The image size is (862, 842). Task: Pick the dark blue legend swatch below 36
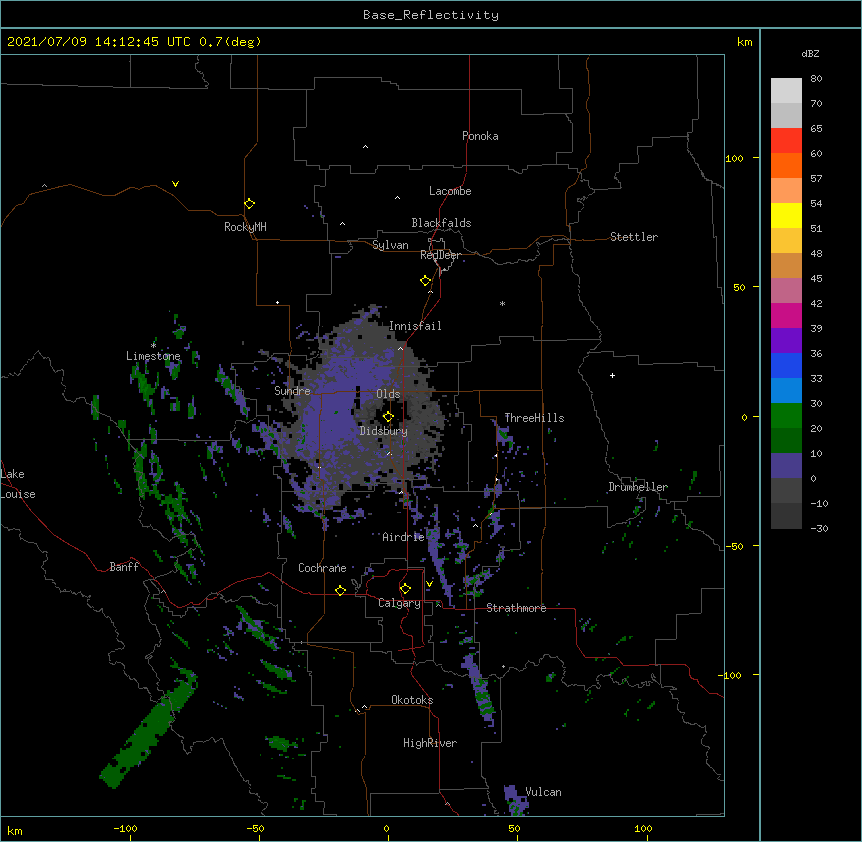click(x=786, y=365)
